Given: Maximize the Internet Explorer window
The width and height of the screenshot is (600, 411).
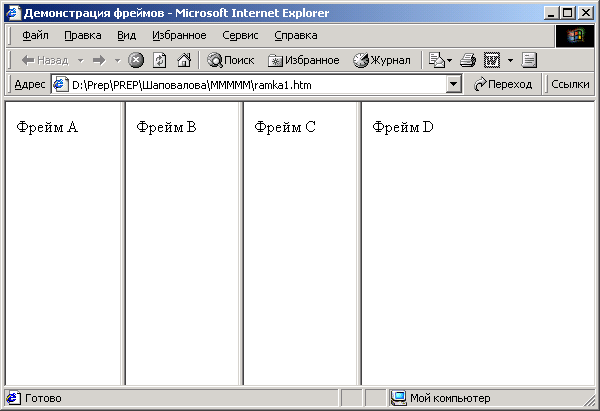Looking at the screenshot, I should [568, 13].
